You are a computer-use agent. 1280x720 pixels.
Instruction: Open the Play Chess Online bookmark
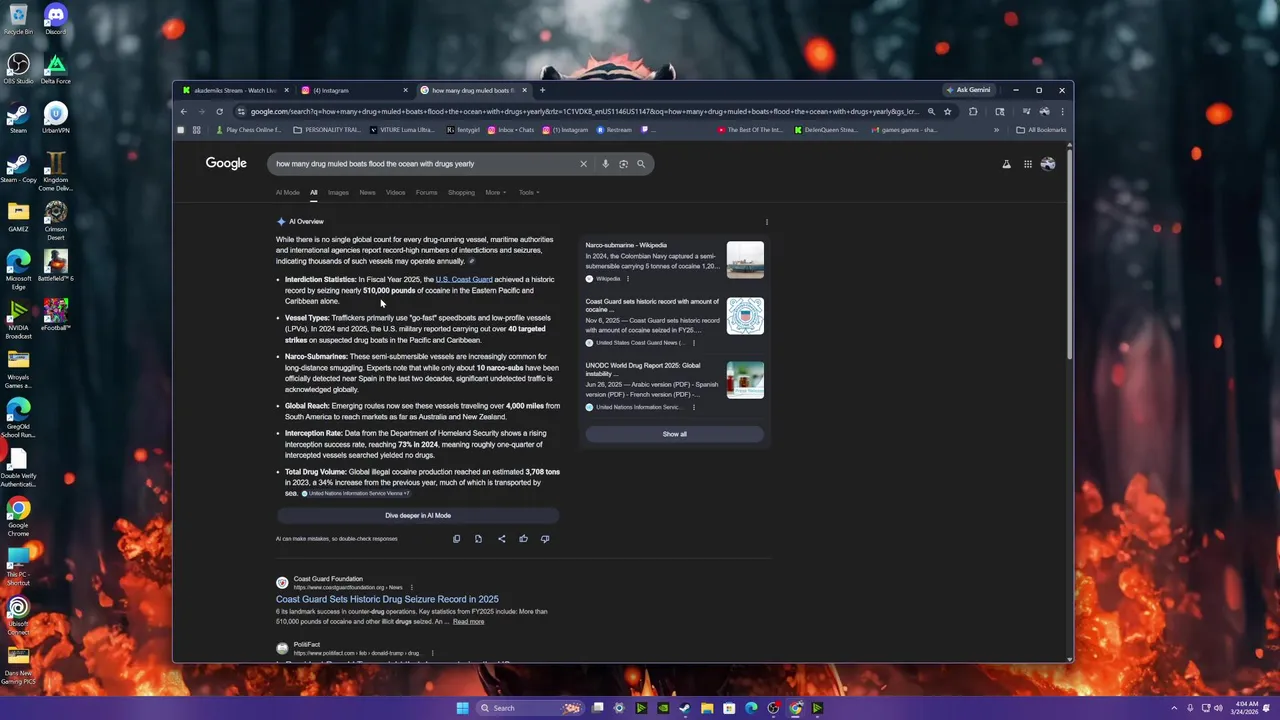coord(249,130)
